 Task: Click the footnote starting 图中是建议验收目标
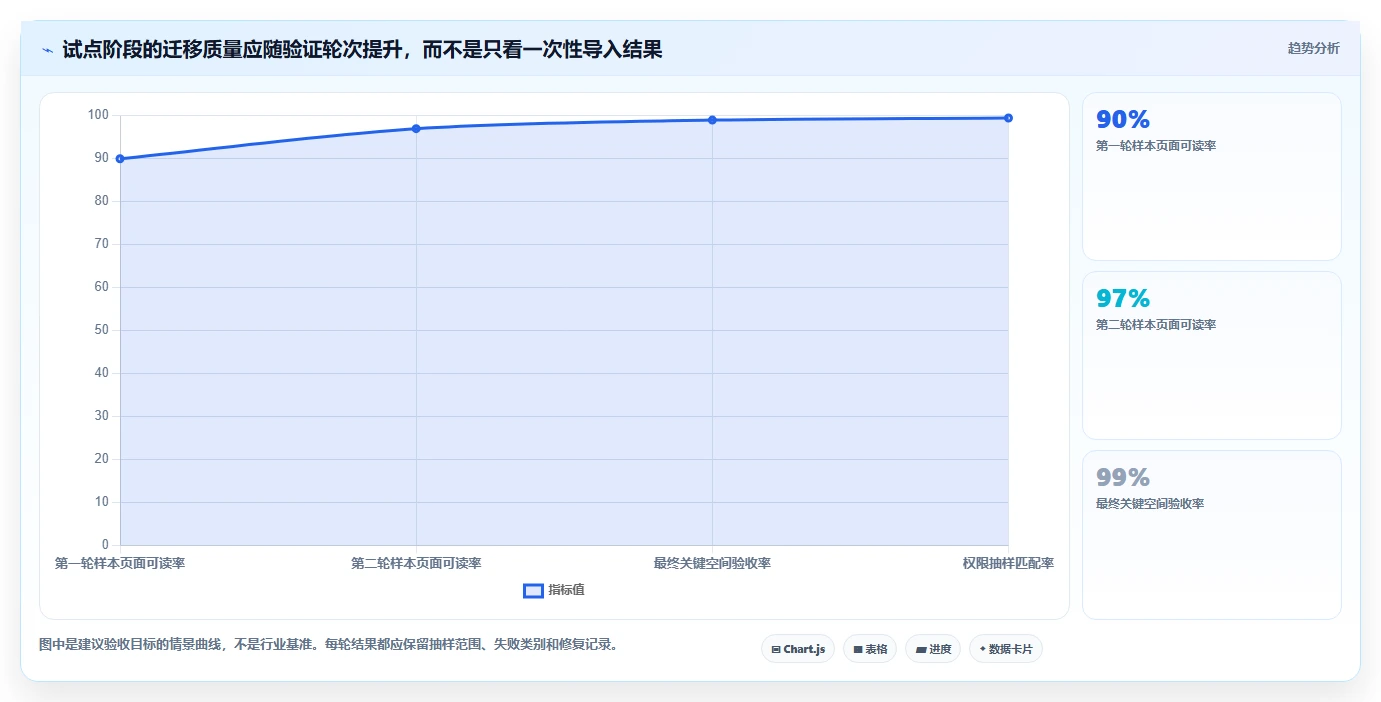331,645
